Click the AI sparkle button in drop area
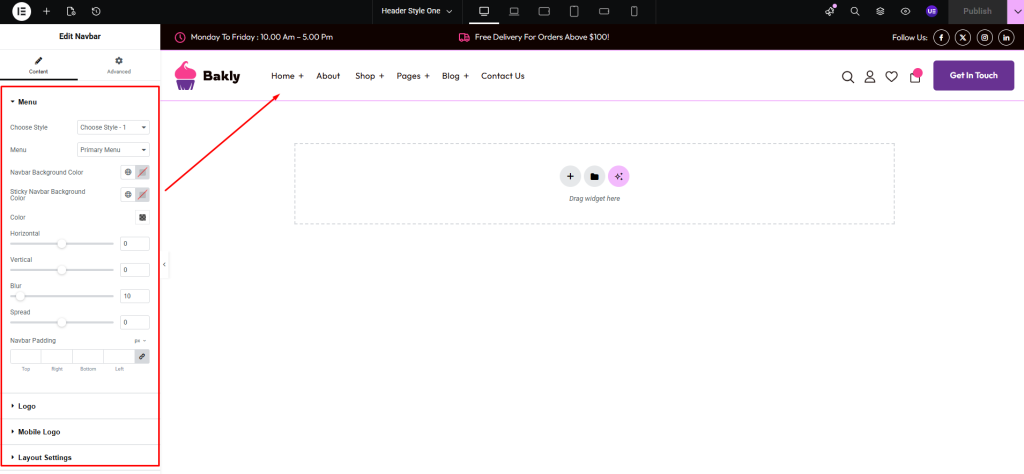Viewport: 1024px width, 474px height. pos(618,176)
